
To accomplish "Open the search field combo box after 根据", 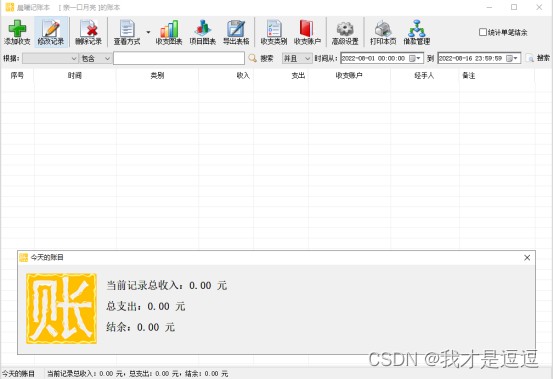I will (50, 58).
